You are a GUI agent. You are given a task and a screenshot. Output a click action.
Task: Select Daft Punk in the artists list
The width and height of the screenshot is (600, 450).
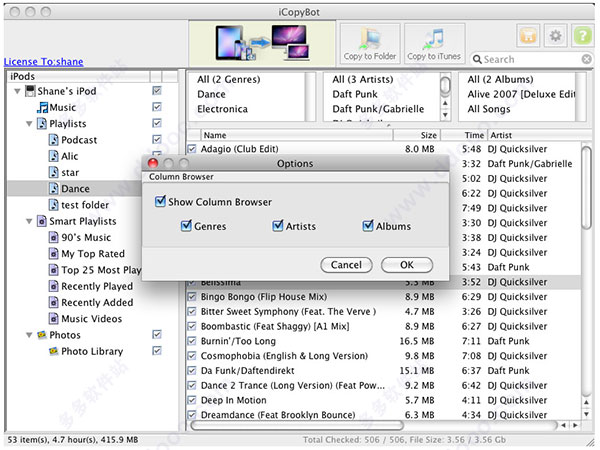click(355, 94)
